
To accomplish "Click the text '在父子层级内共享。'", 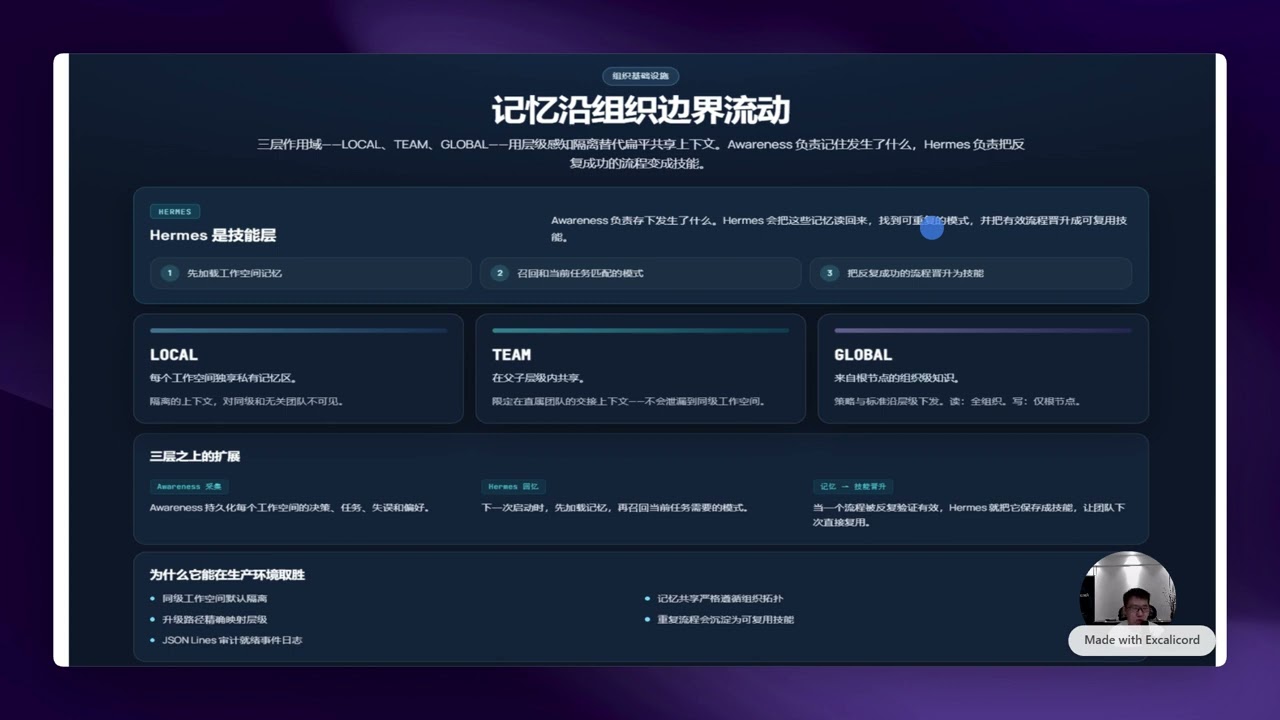I will (x=538, y=379).
